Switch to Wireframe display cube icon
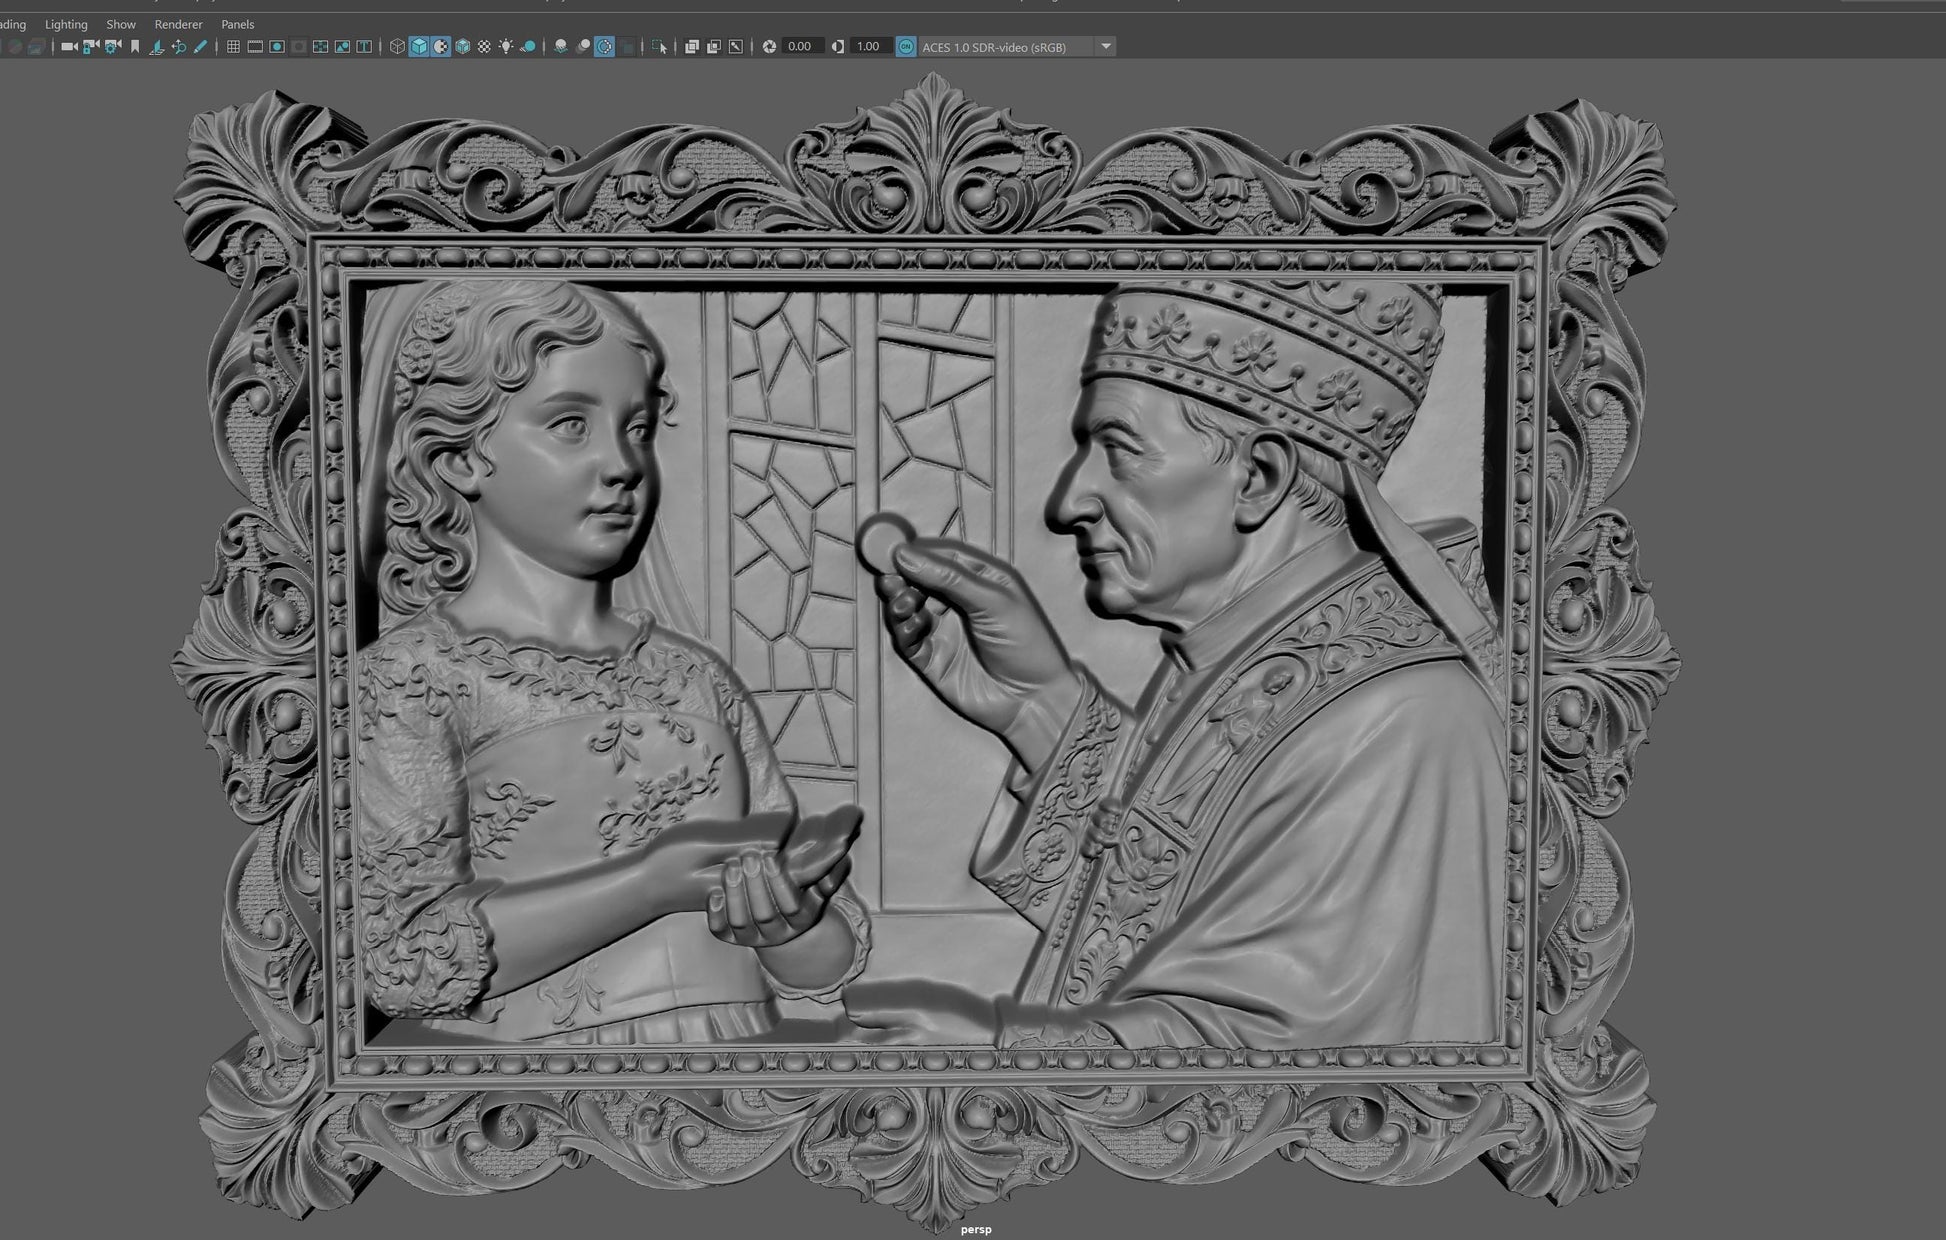Image resolution: width=1946 pixels, height=1240 pixels. pyautogui.click(x=397, y=46)
